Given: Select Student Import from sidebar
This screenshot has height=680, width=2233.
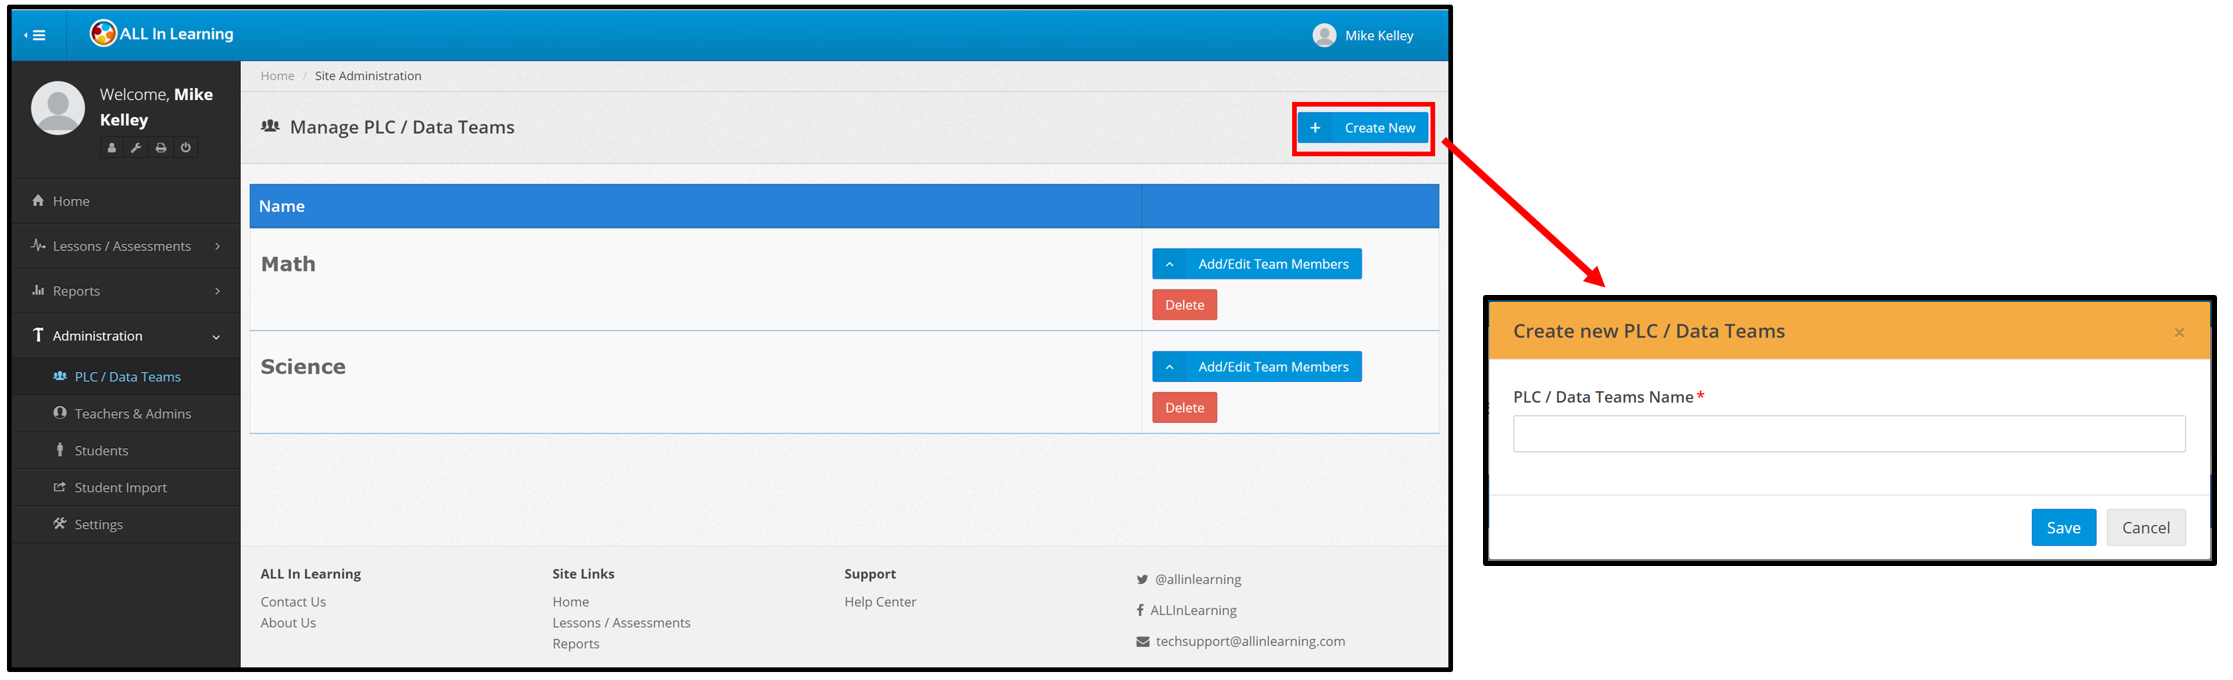Looking at the screenshot, I should (120, 488).
